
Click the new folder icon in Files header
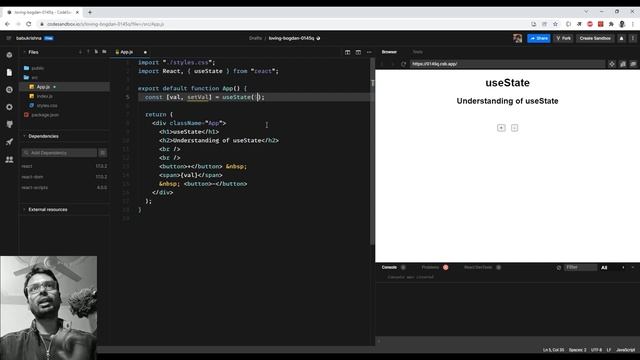coord(104,52)
